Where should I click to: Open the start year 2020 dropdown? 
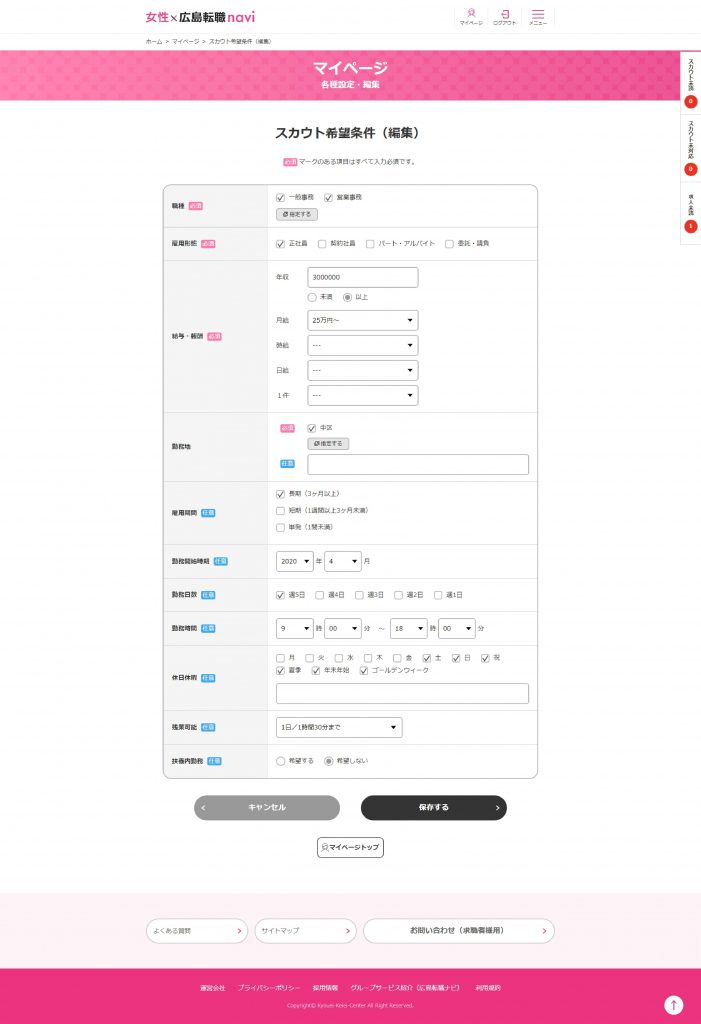click(x=295, y=562)
